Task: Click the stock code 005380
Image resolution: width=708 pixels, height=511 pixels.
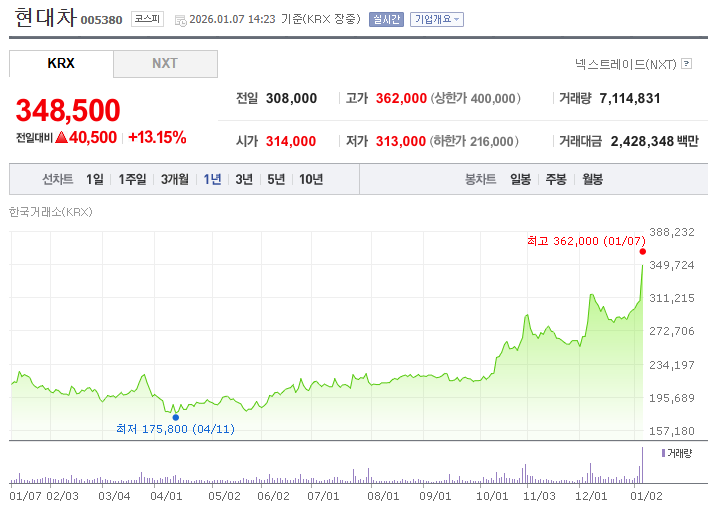Action: click(x=102, y=20)
